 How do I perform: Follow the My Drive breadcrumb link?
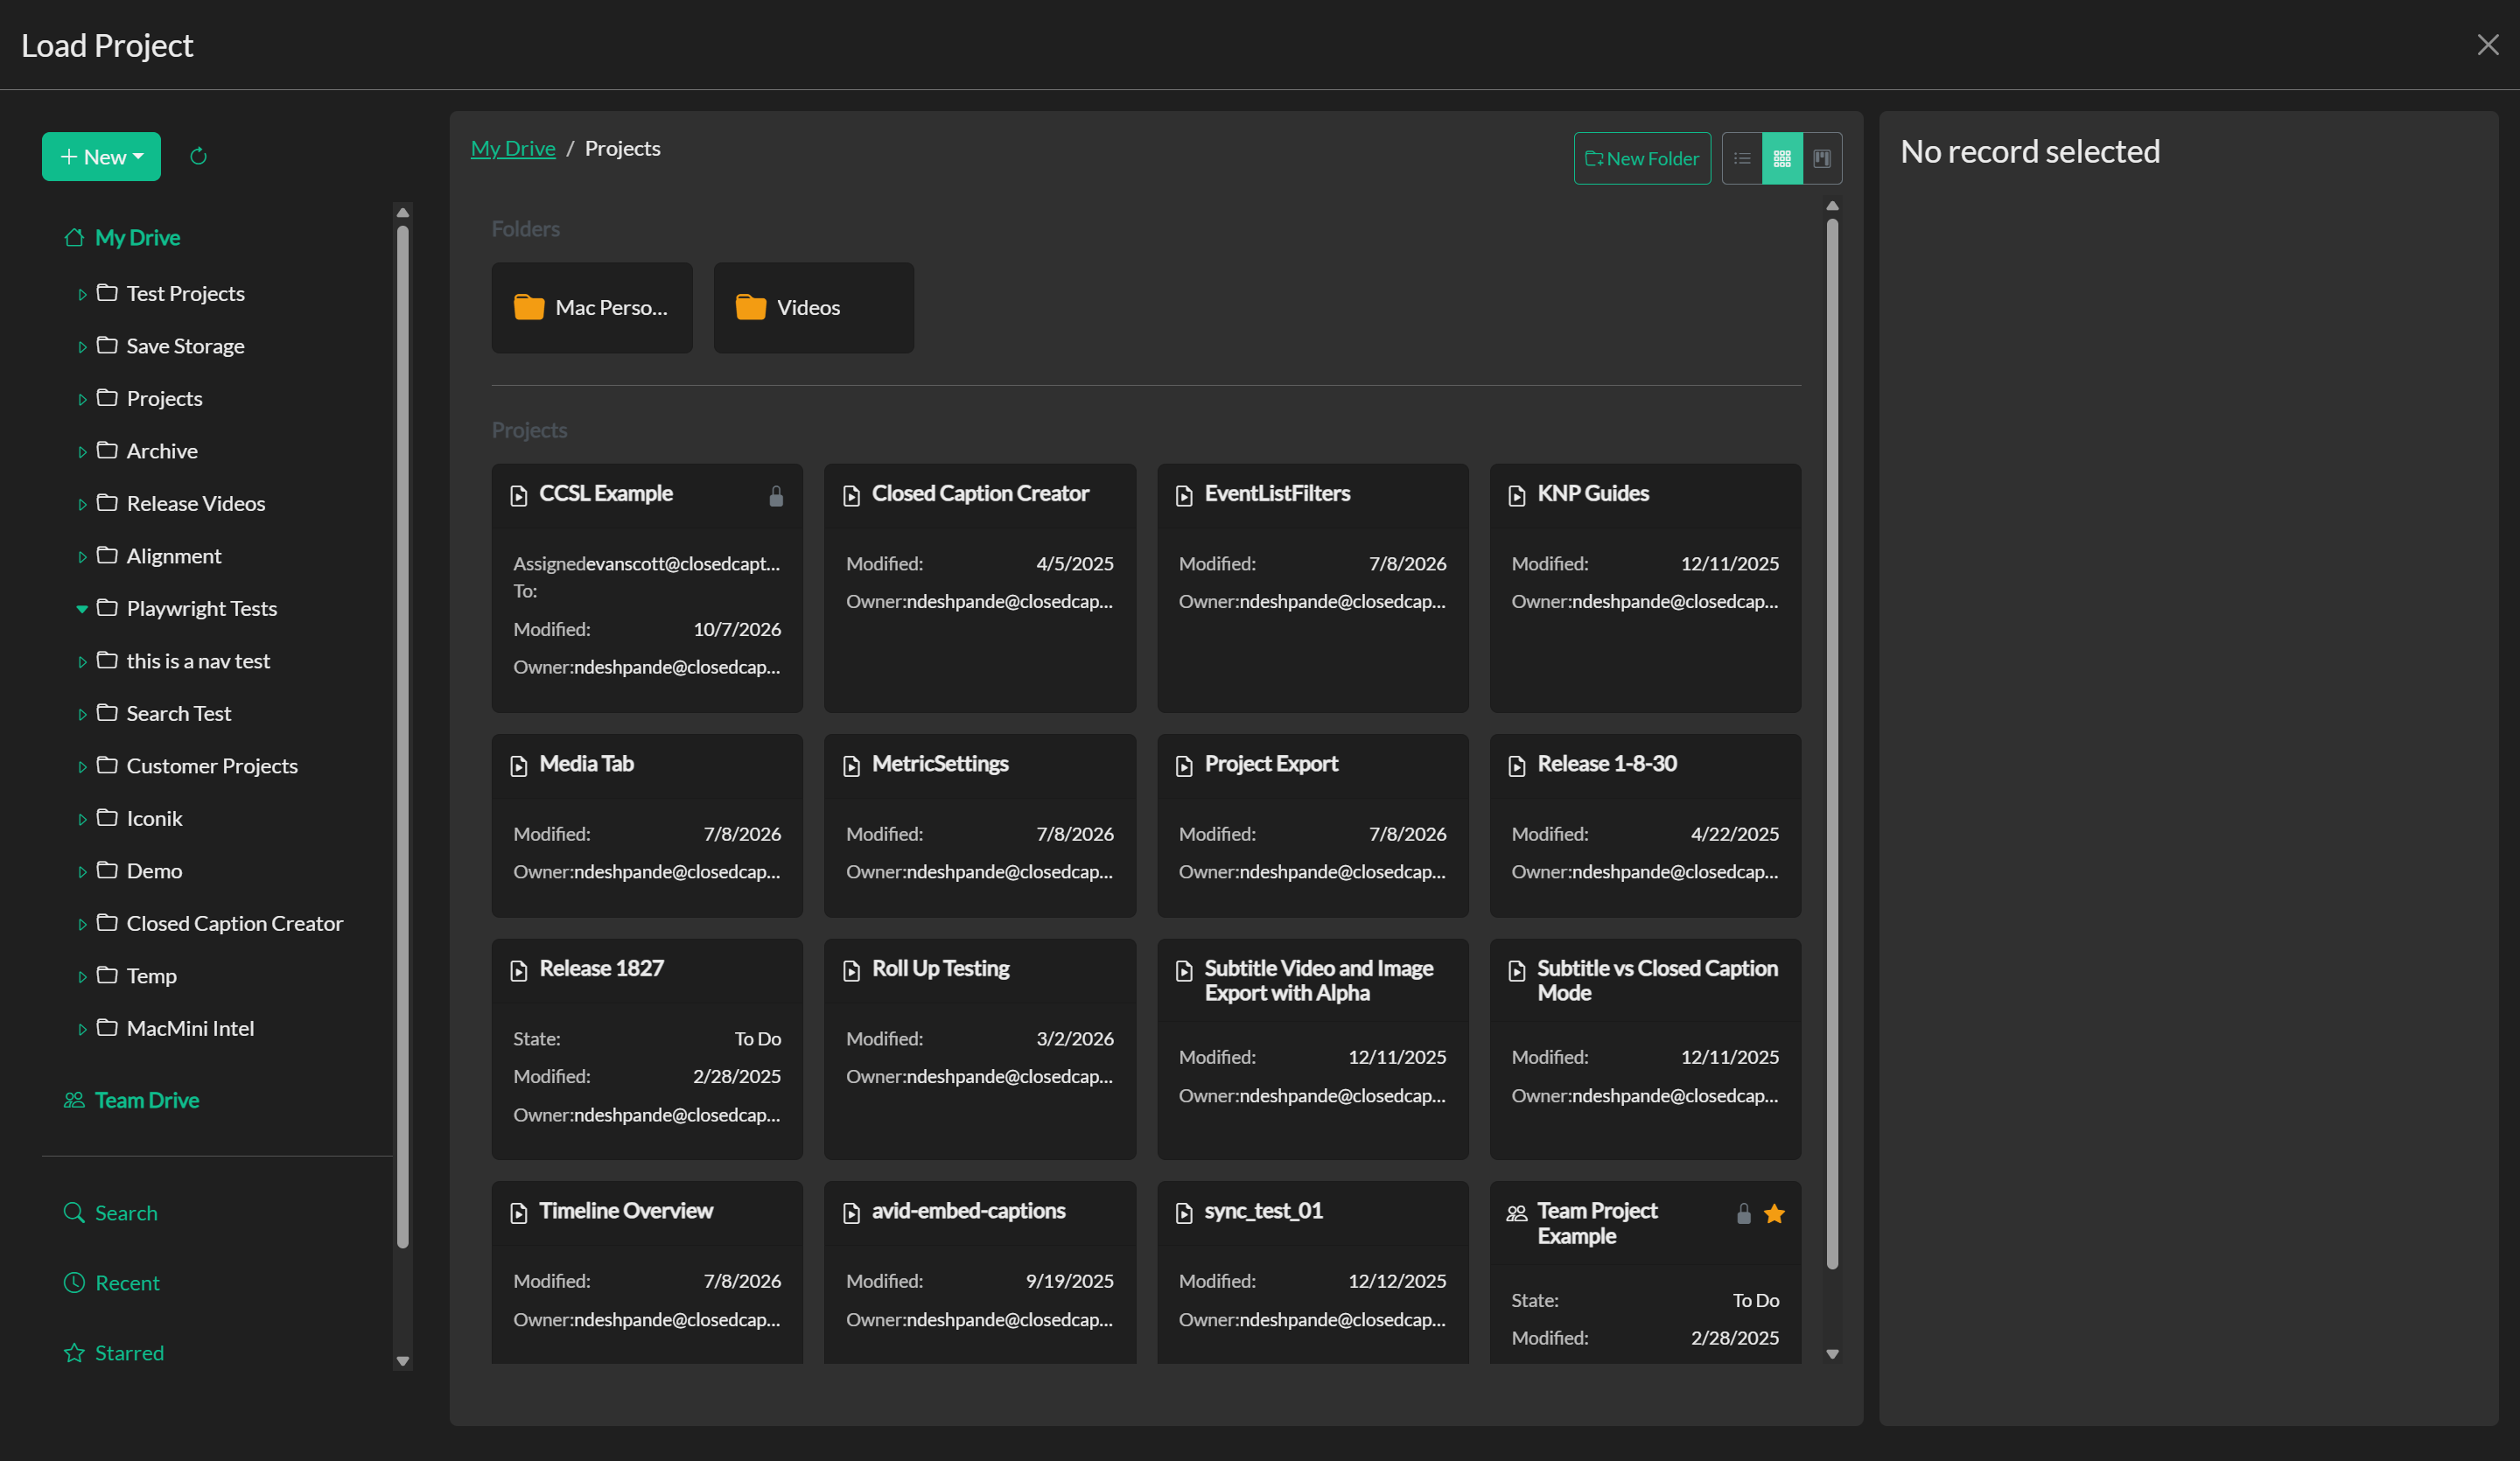point(513,148)
